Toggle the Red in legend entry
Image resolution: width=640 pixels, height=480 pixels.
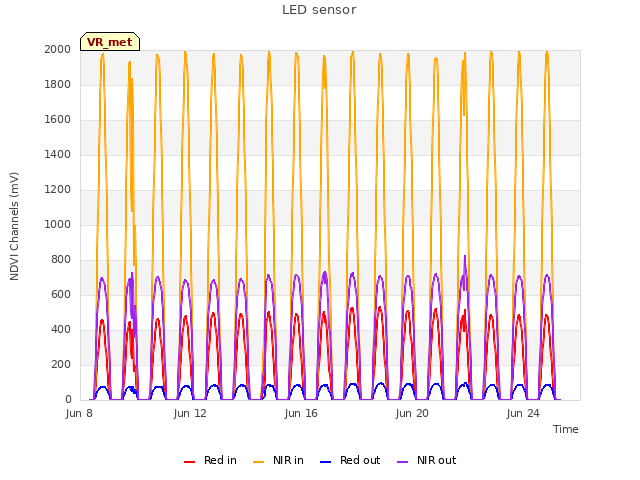click(210, 460)
